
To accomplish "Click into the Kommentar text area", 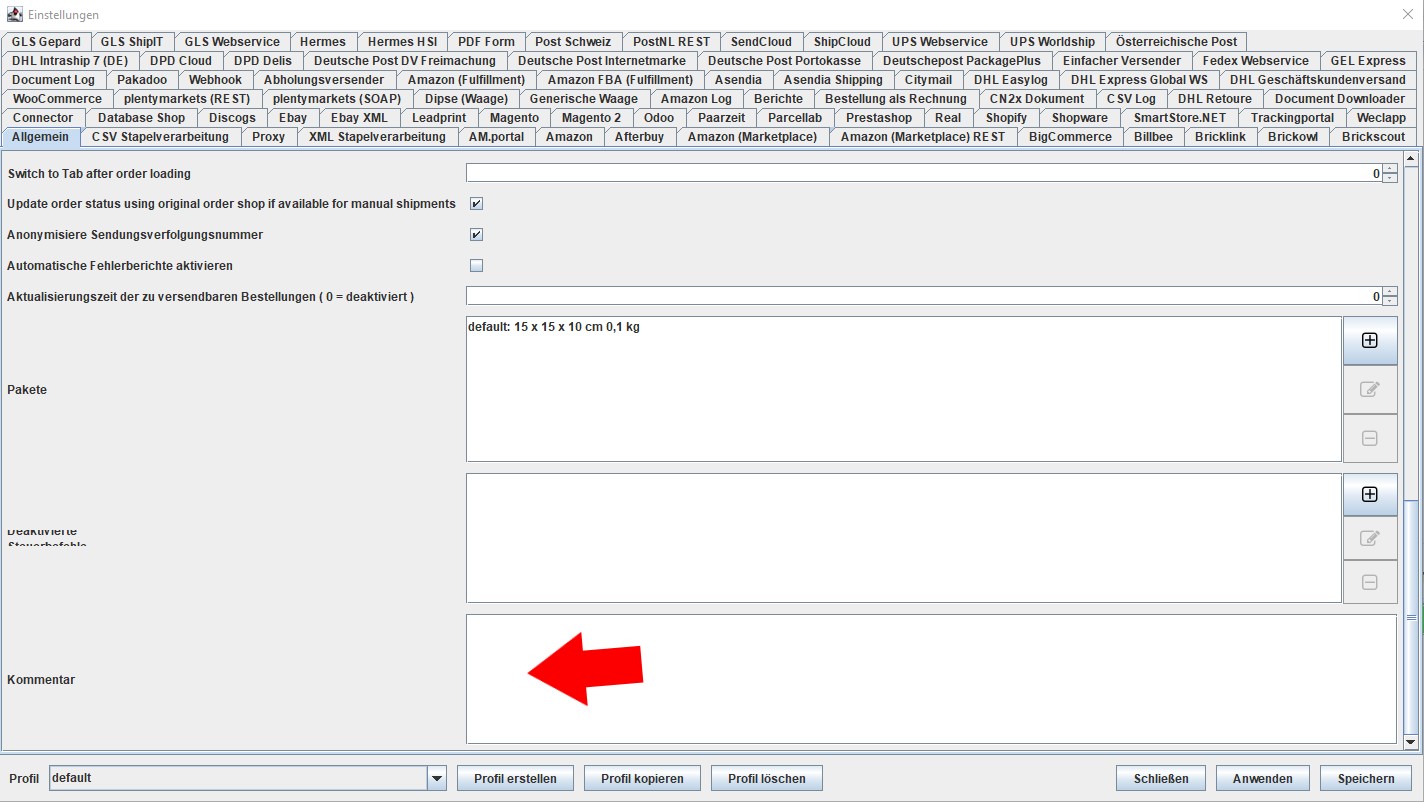I will 931,679.
